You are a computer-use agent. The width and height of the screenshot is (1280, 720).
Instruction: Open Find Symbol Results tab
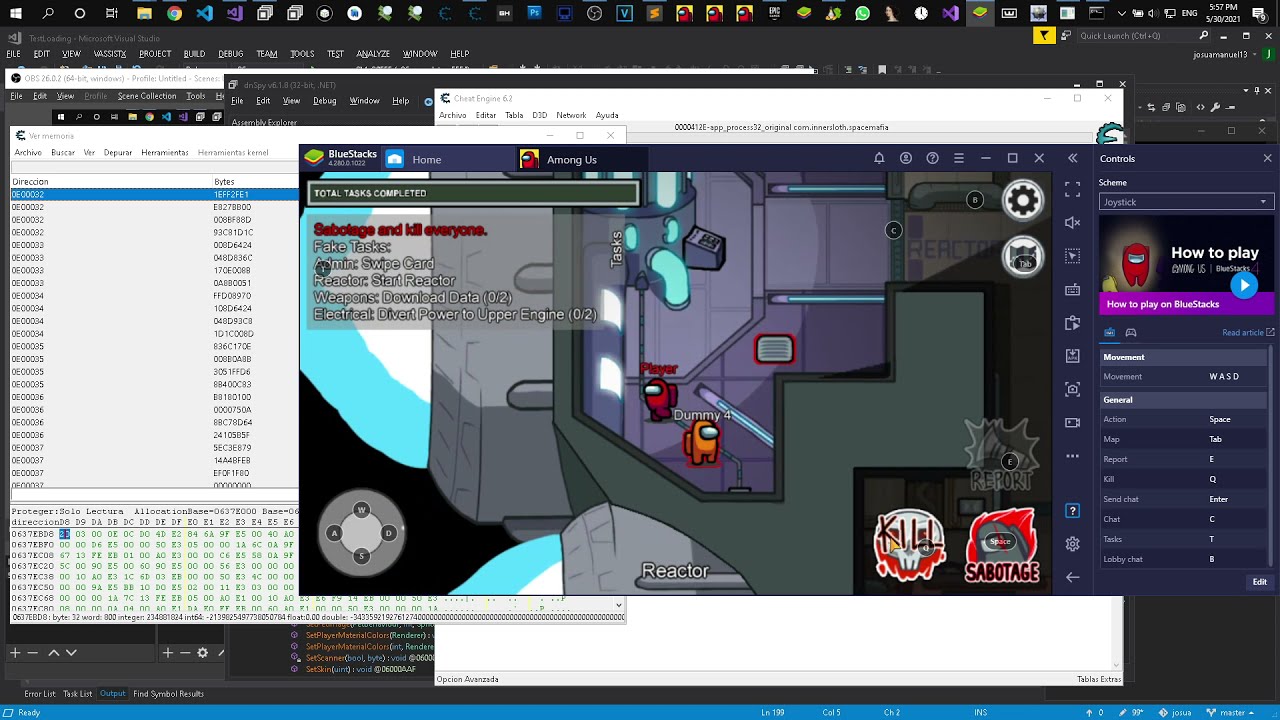point(168,694)
